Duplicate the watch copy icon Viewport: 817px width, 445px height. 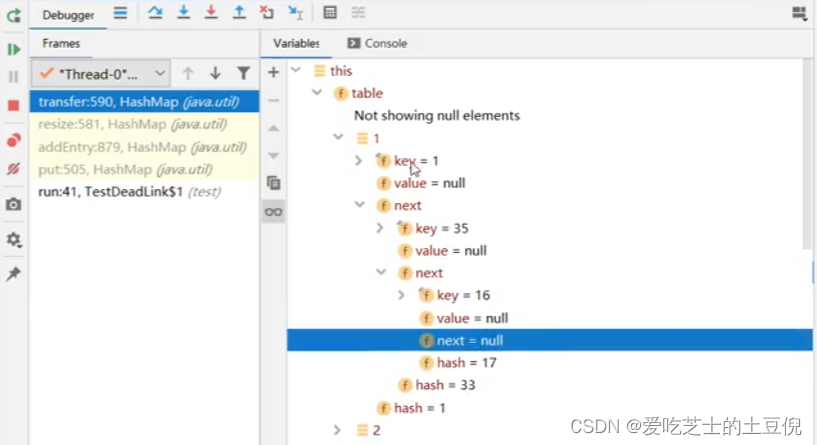[274, 183]
